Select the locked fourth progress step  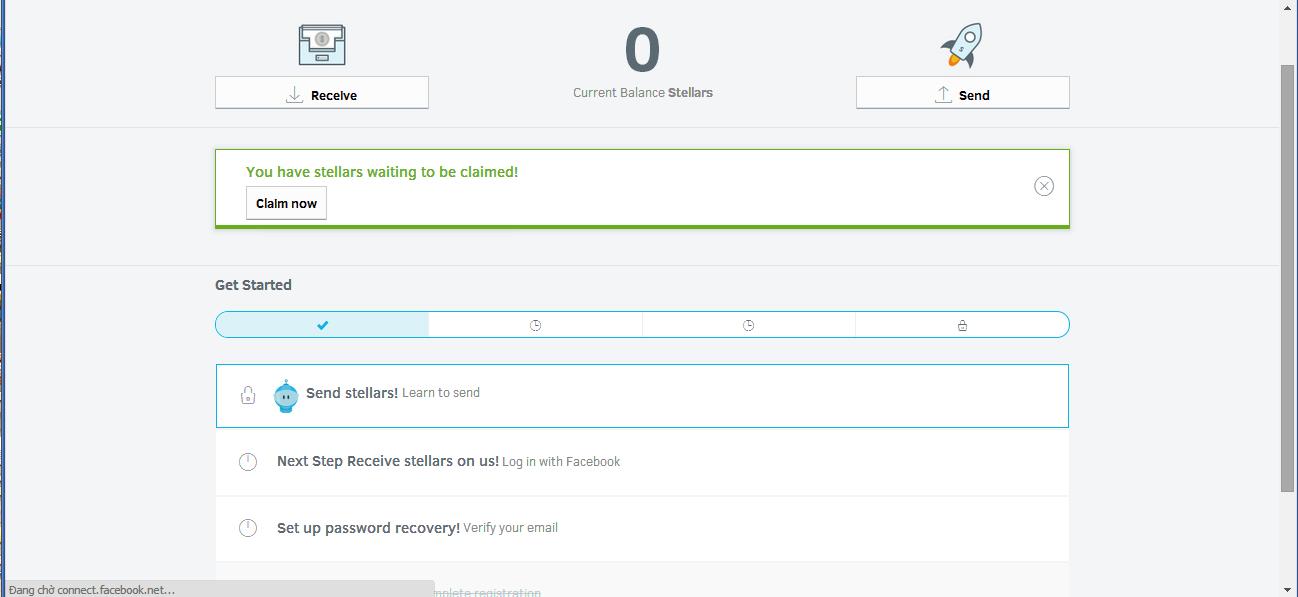(962, 325)
